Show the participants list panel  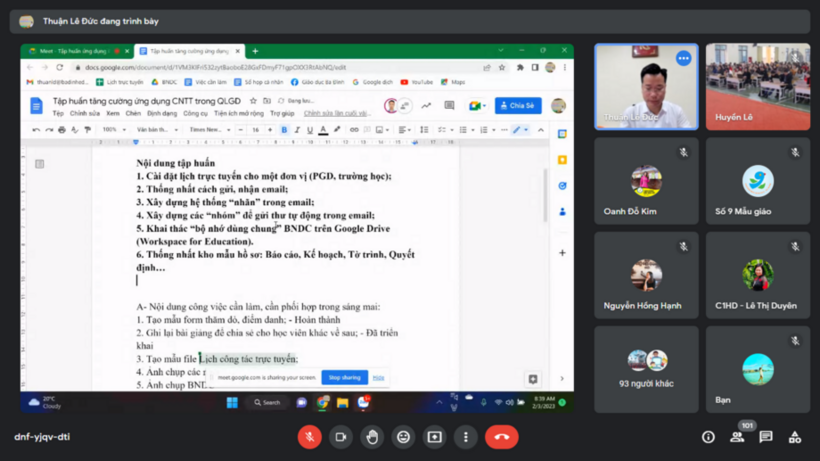(x=737, y=437)
